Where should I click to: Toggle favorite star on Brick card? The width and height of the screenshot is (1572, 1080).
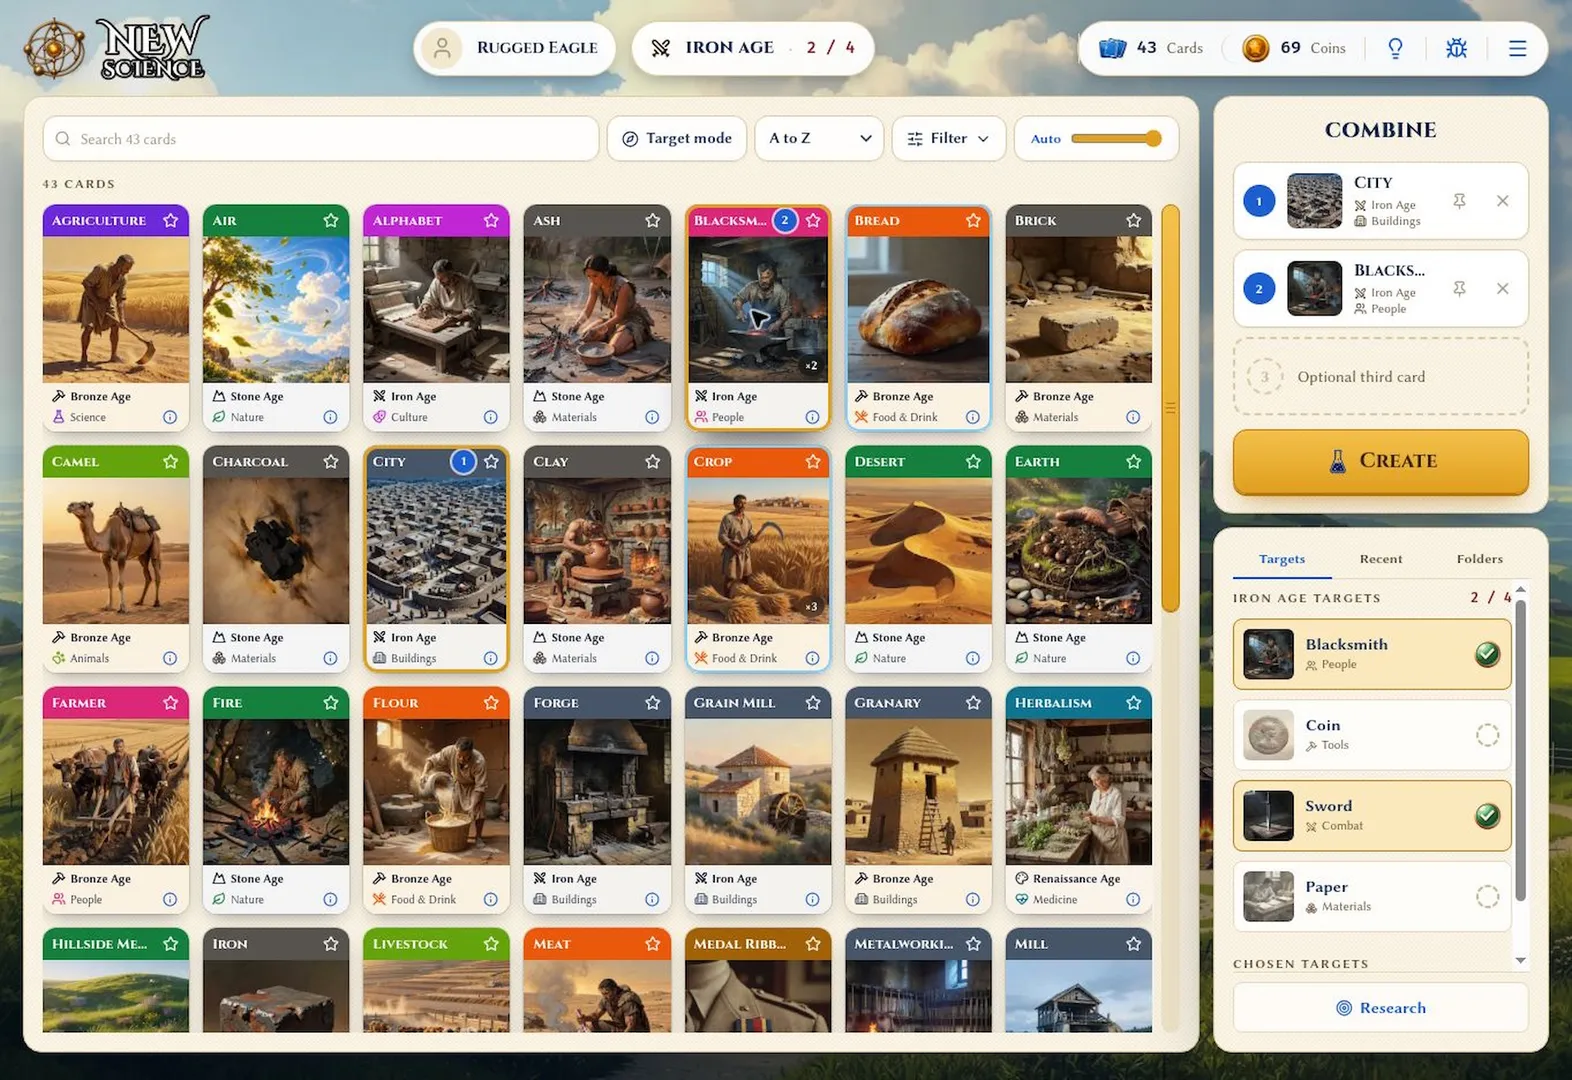1133,220
